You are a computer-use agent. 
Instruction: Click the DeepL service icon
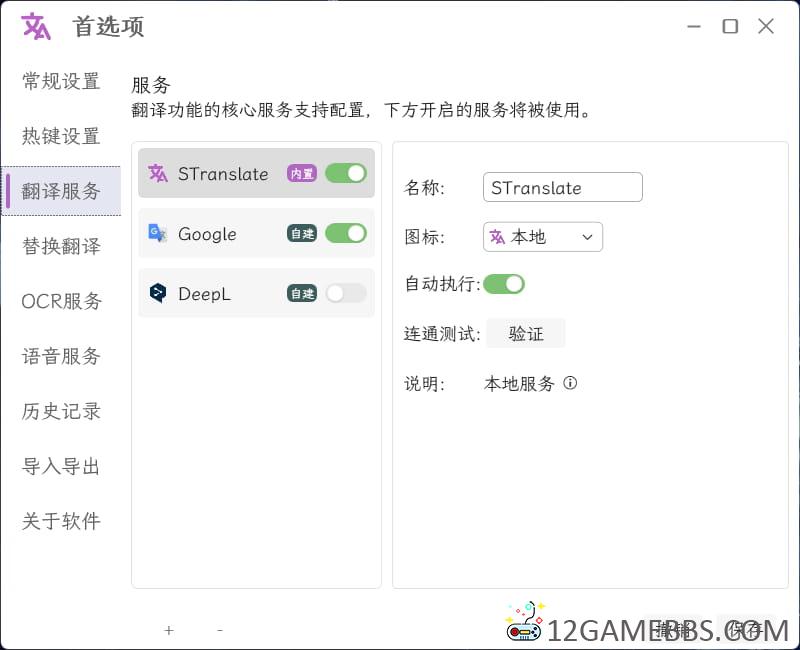[158, 293]
